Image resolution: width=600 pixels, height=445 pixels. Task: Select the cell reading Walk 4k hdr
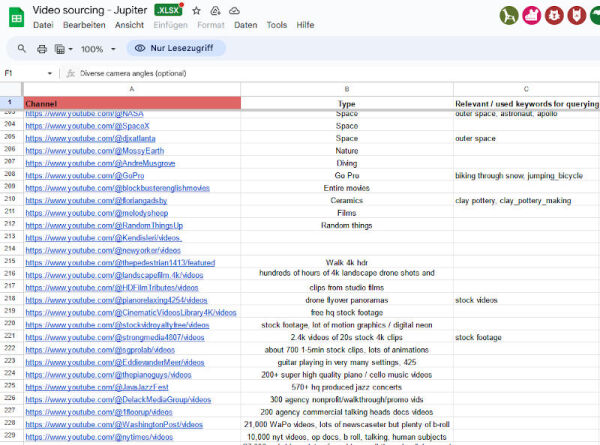pos(347,263)
